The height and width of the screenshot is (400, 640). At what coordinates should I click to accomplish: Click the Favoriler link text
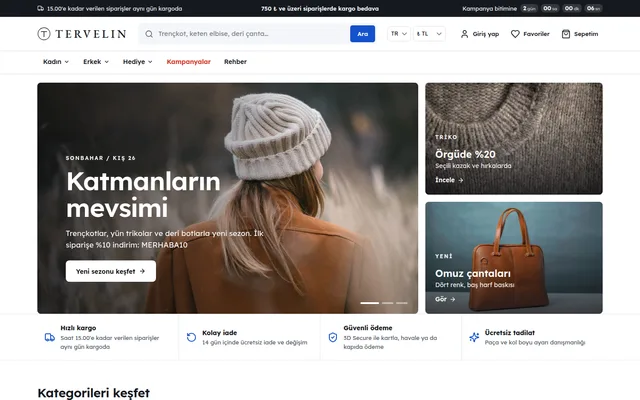(x=536, y=34)
